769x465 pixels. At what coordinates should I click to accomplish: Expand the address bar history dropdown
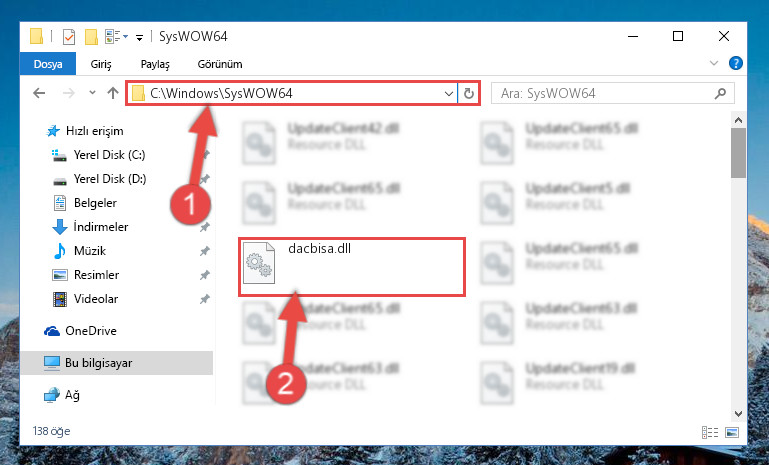[x=448, y=93]
